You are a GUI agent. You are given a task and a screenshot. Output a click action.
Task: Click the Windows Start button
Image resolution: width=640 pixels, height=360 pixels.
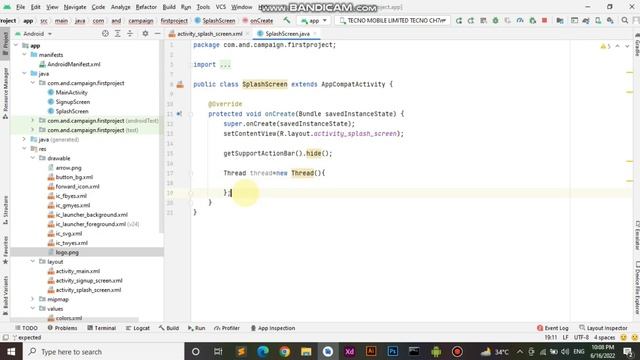pyautogui.click(x=11, y=351)
